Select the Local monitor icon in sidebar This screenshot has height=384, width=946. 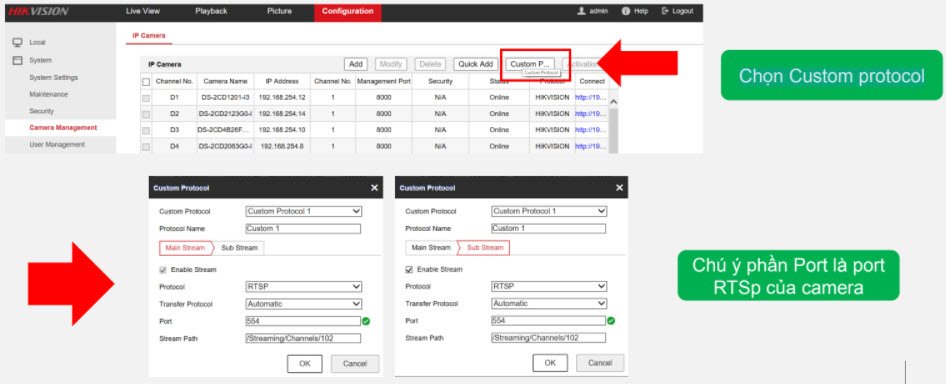[x=18, y=42]
